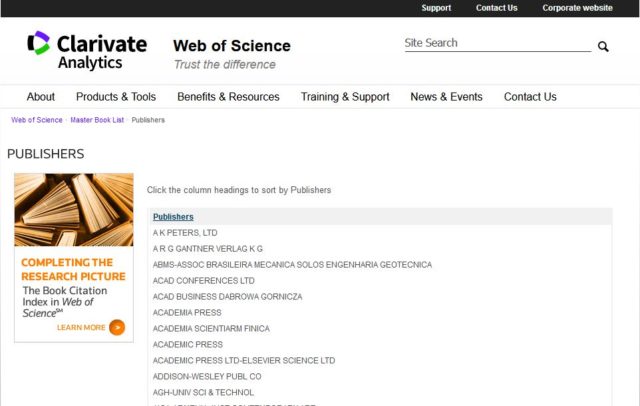The width and height of the screenshot is (640, 406).
Task: Select the ACADEMIC PRESS row
Action: coord(380,344)
